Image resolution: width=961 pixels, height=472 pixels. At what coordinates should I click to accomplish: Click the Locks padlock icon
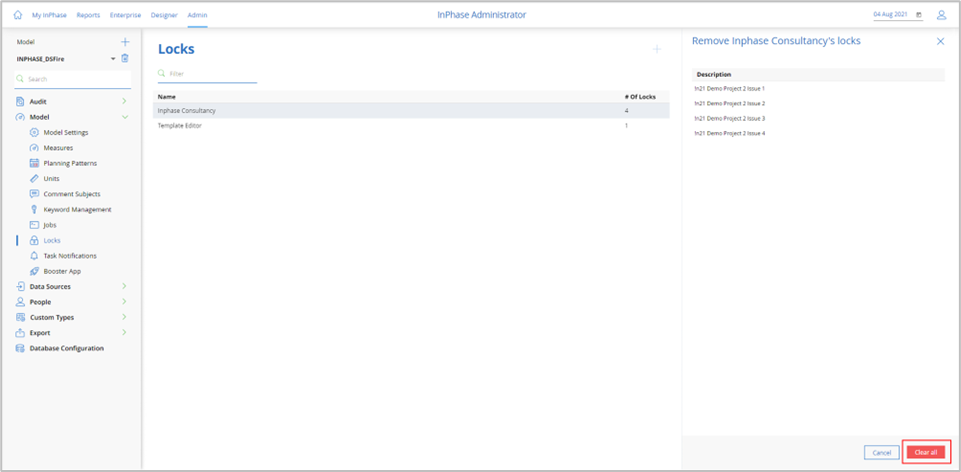click(x=34, y=240)
